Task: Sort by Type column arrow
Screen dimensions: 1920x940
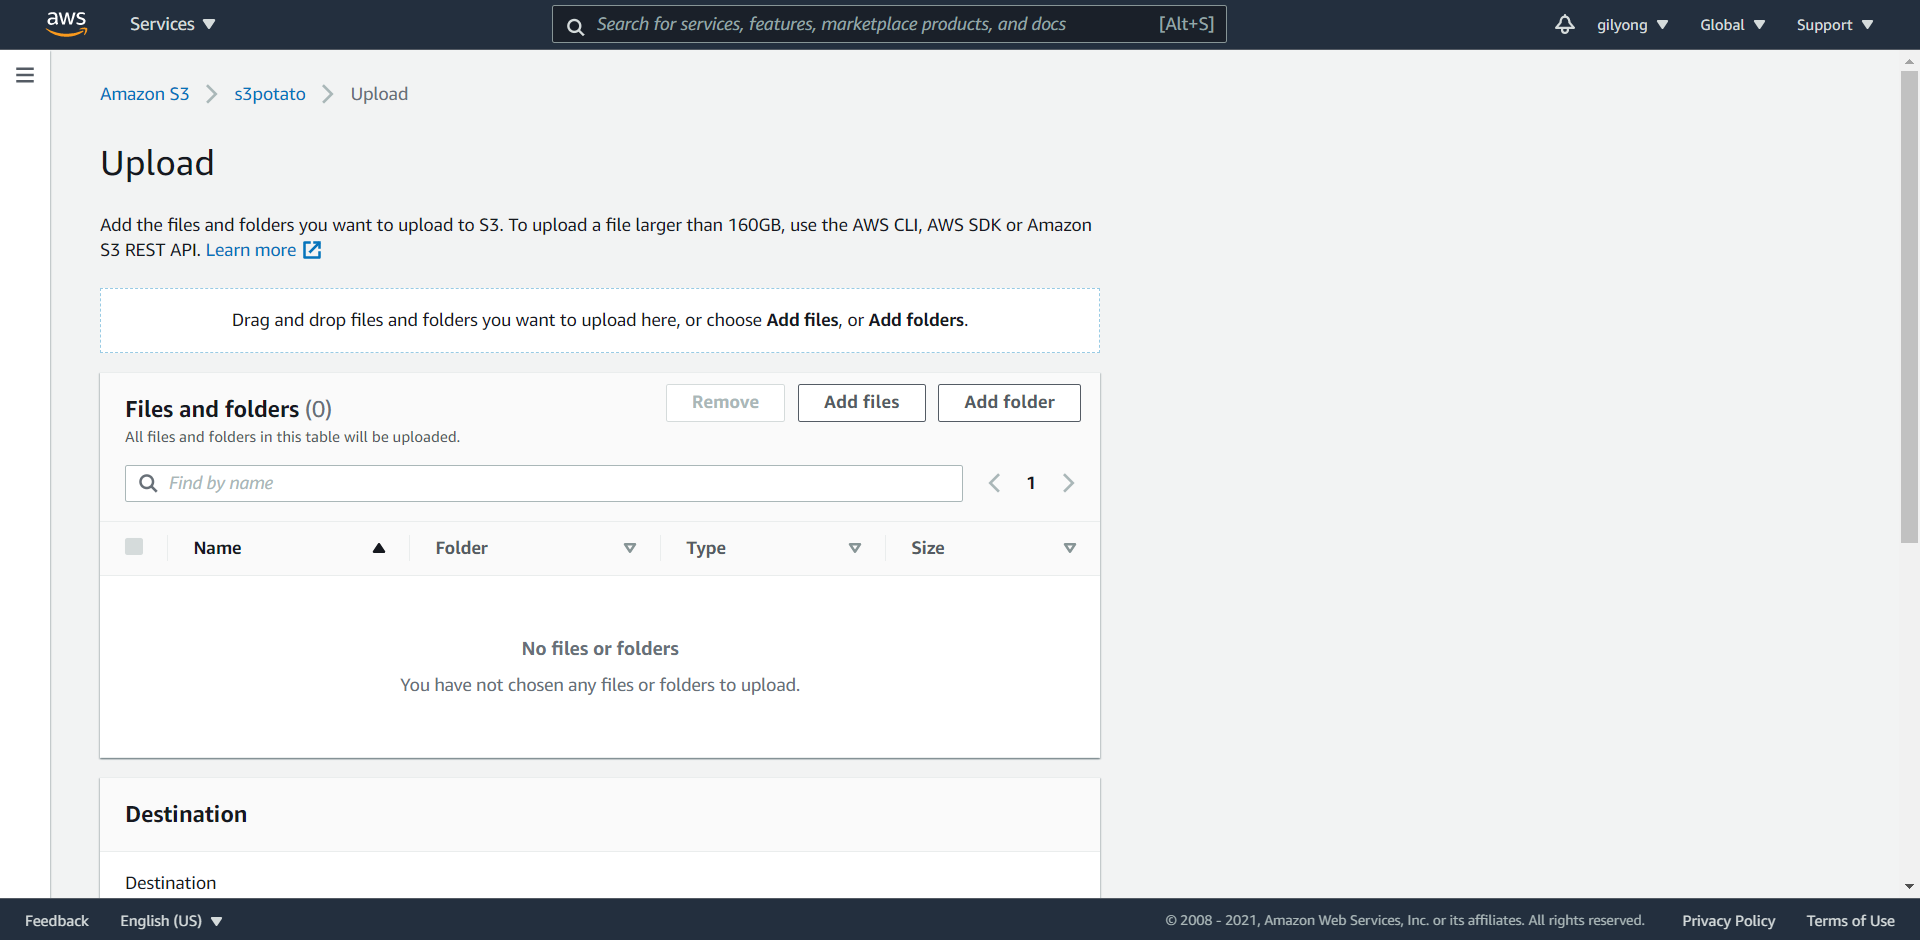Action: [x=855, y=548]
